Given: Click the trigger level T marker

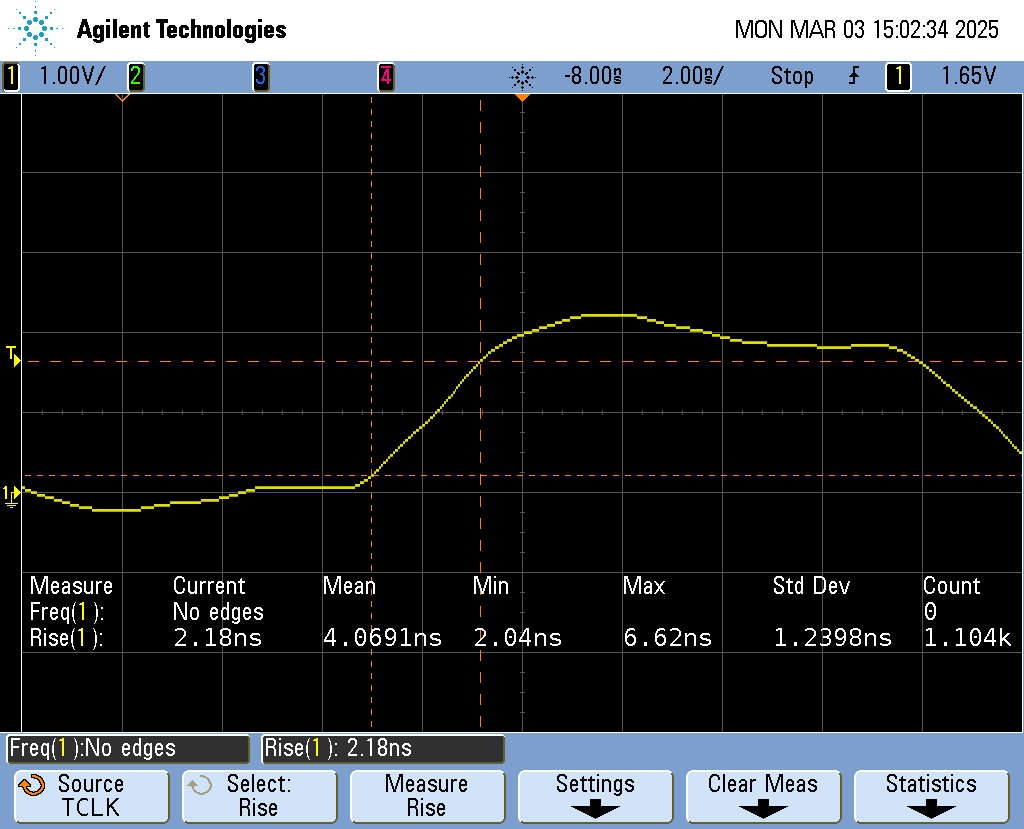Looking at the screenshot, I should click(x=13, y=355).
